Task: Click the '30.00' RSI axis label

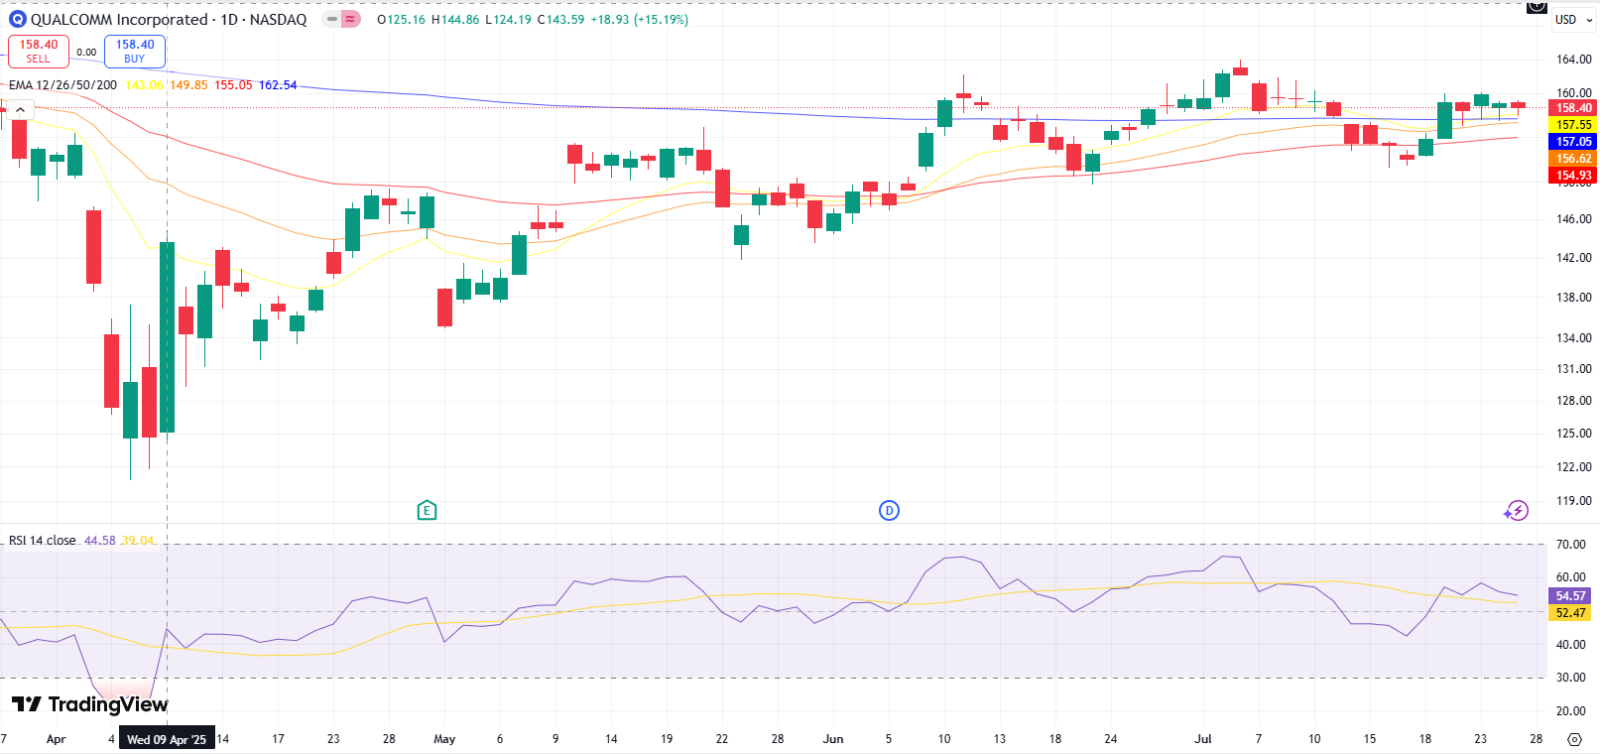Action: pos(1571,678)
